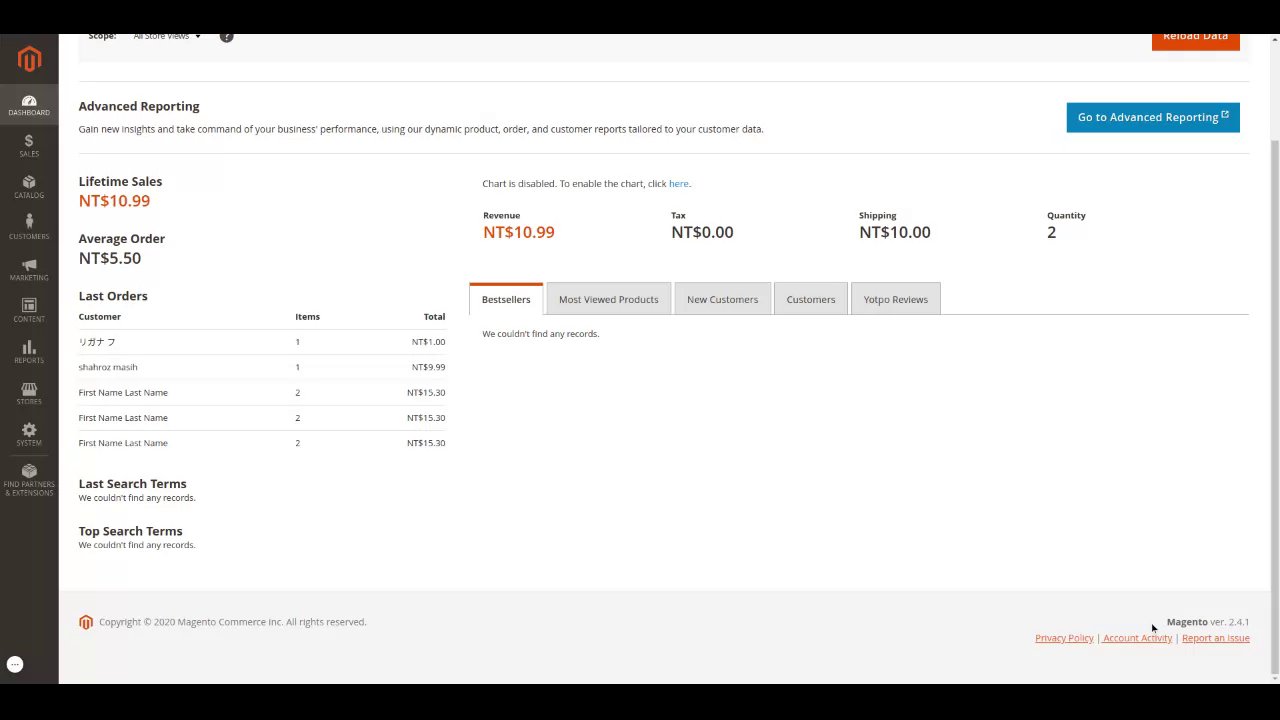The height and width of the screenshot is (720, 1280).
Task: Open System settings in the sidebar
Action: [x=29, y=435]
